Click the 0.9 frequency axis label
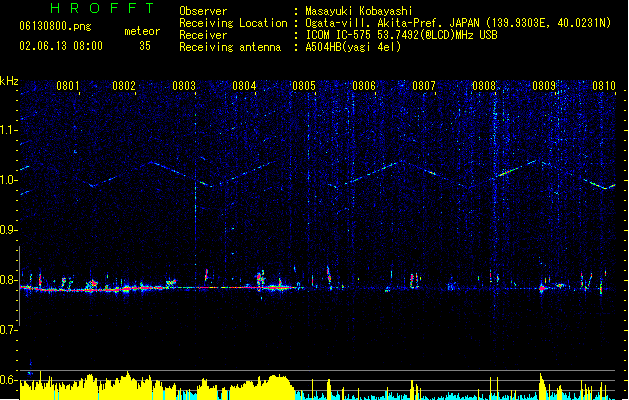Screen dimensions: 629x400 (8, 230)
